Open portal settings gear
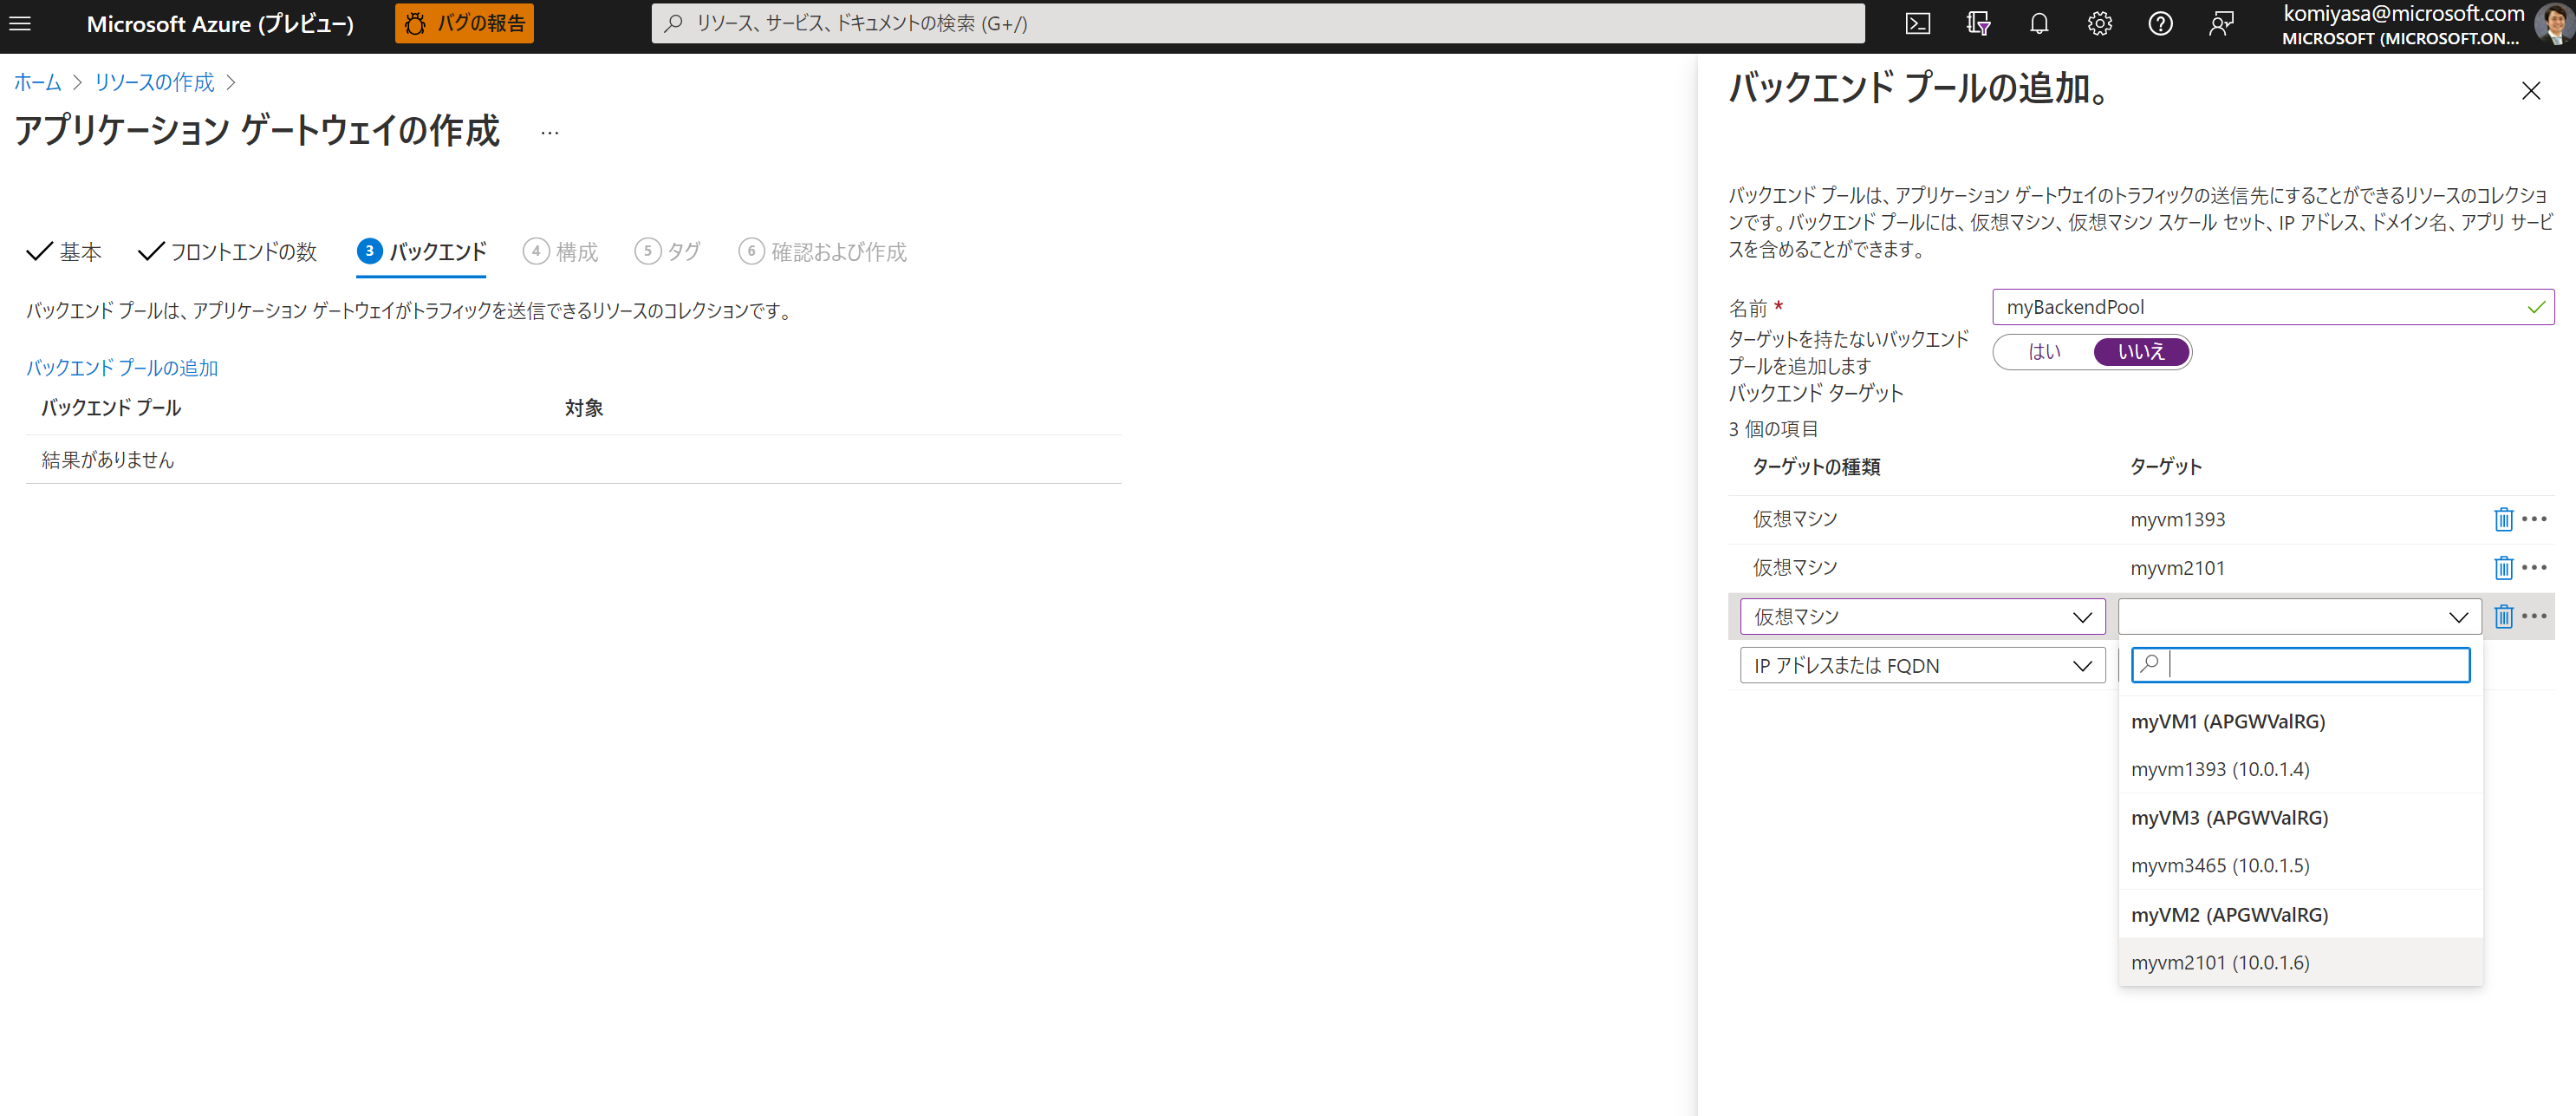2576x1116 pixels. pos(2099,23)
